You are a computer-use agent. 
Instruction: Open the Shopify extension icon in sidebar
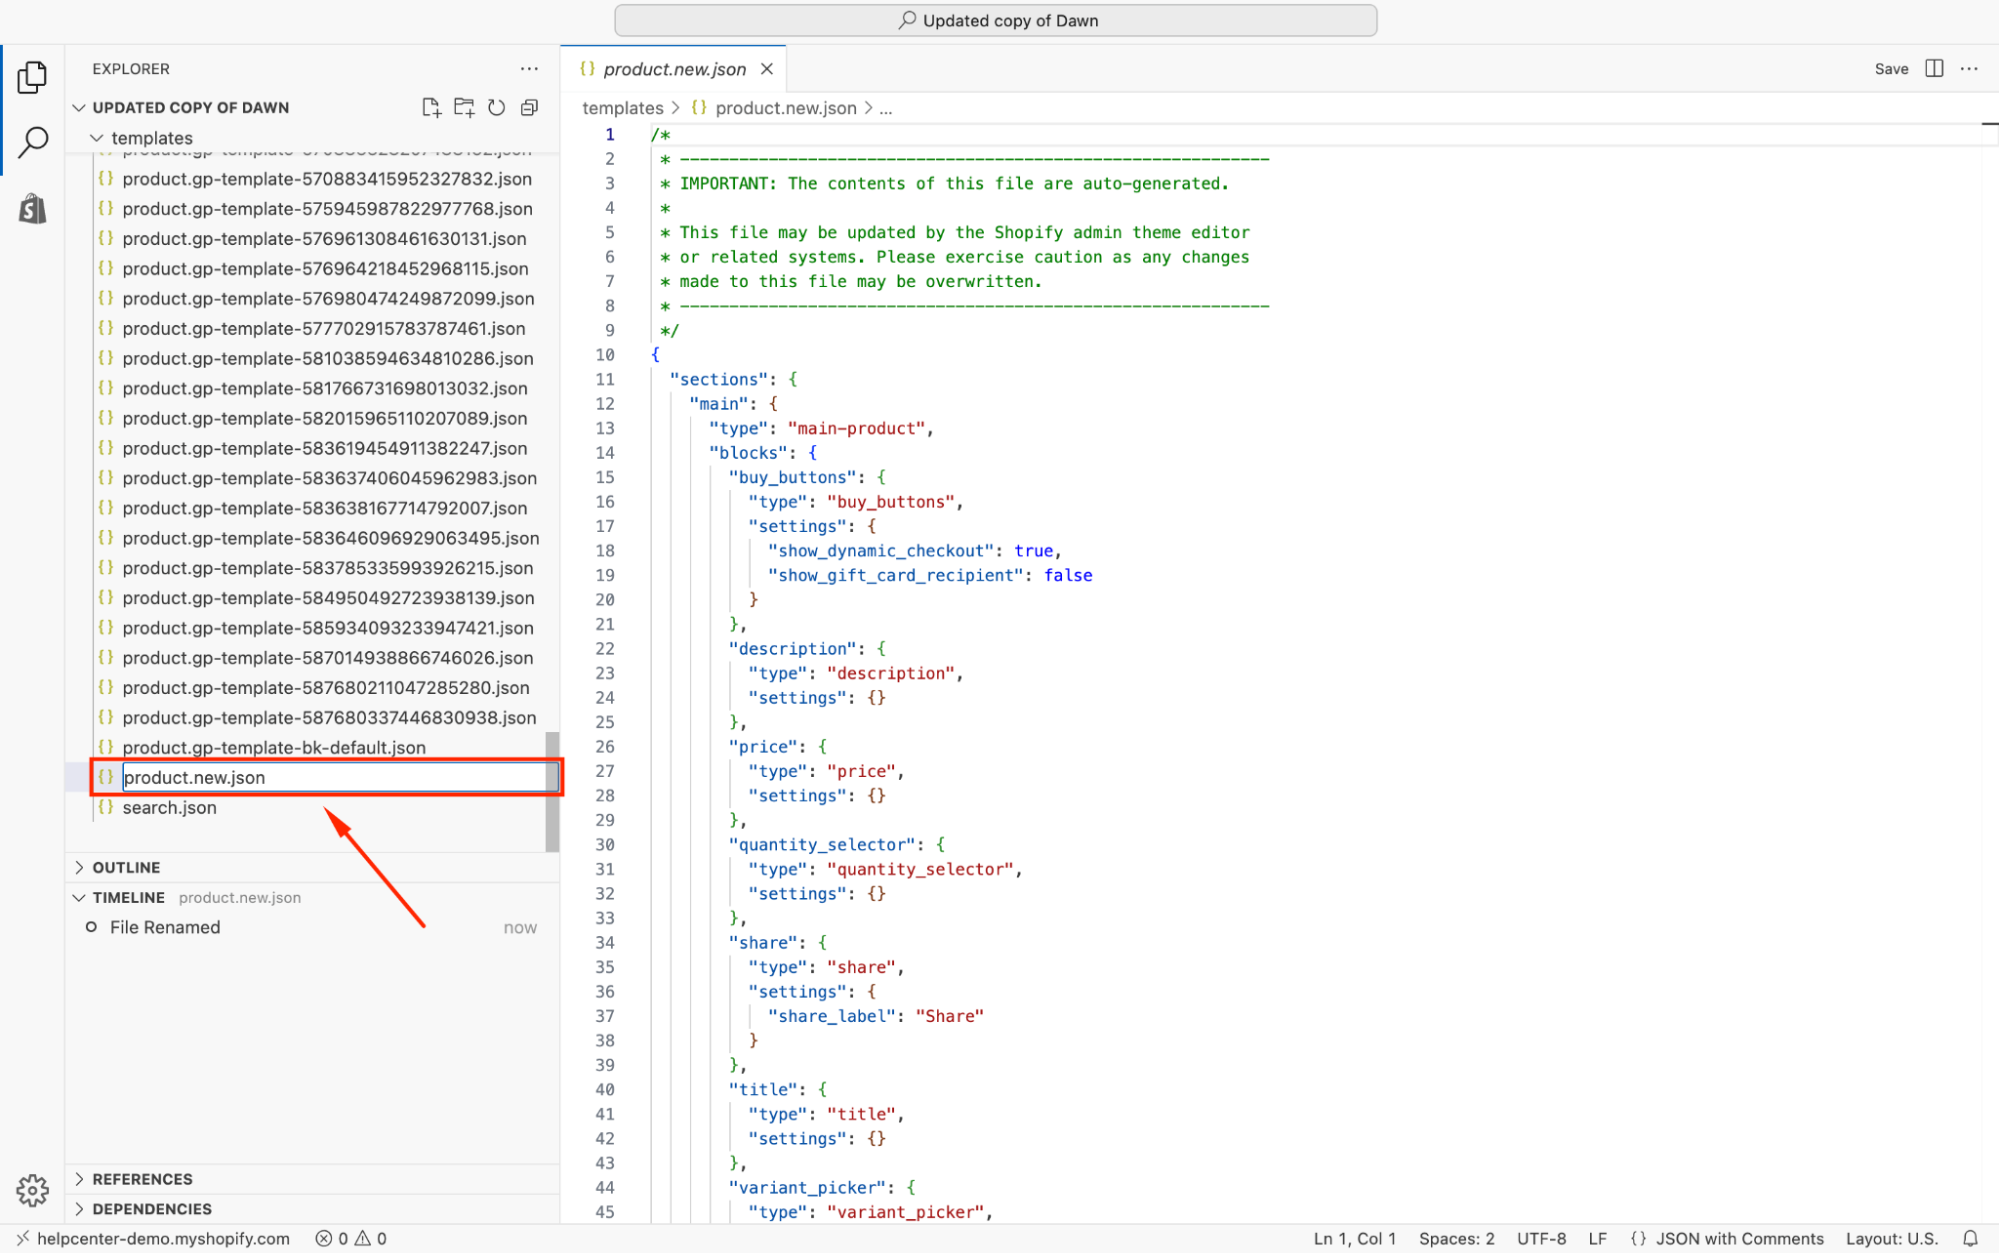pos(33,209)
